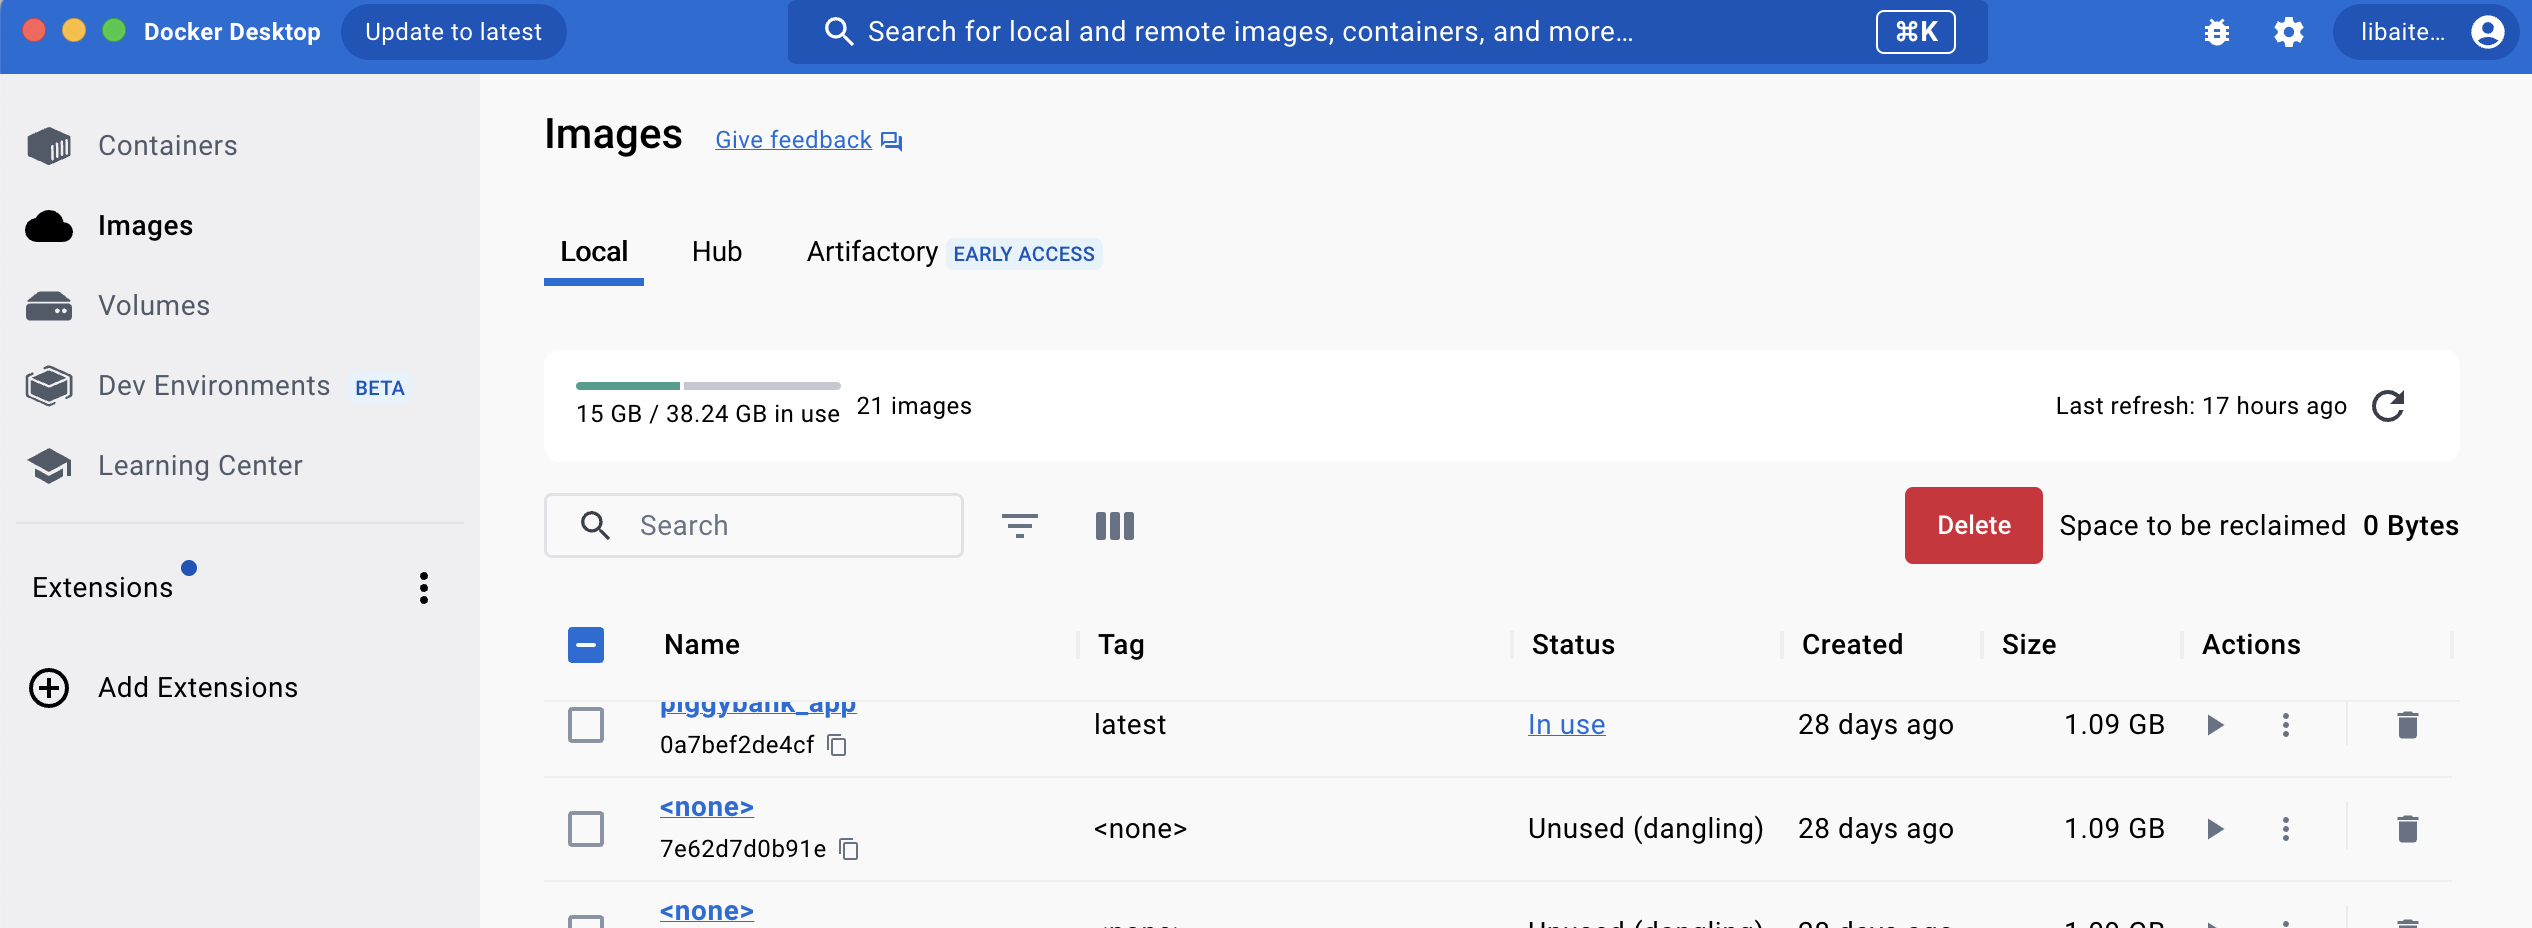Toggle the select-all images checkbox
Viewport: 2532px width, 928px height.
point(586,645)
